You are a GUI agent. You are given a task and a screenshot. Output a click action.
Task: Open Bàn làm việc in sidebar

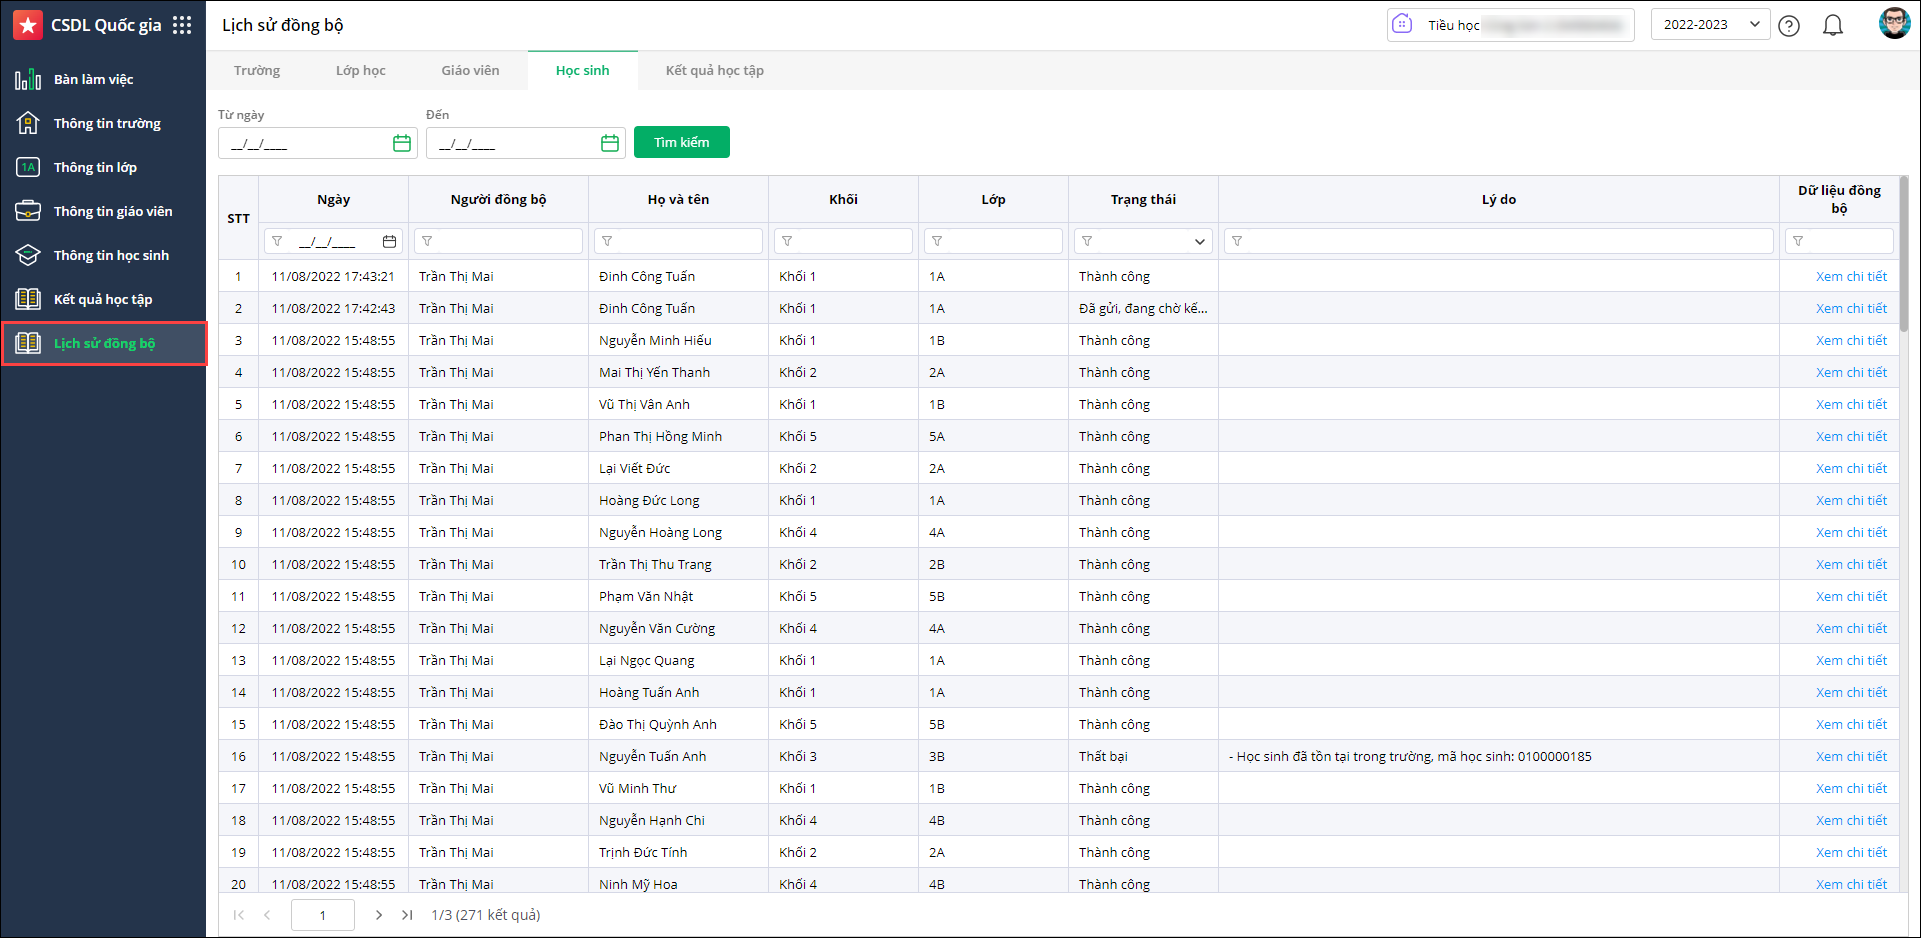tap(93, 80)
